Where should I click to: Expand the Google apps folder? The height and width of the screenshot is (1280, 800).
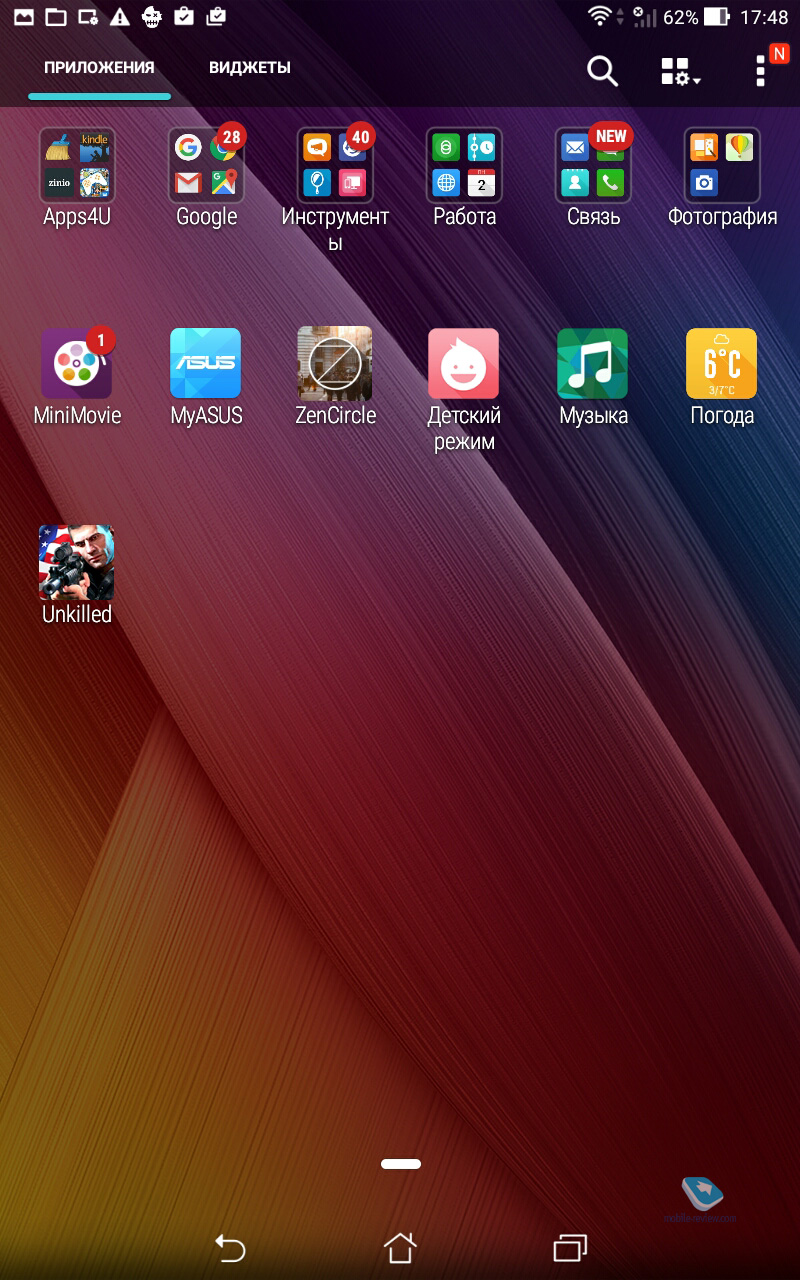206,166
